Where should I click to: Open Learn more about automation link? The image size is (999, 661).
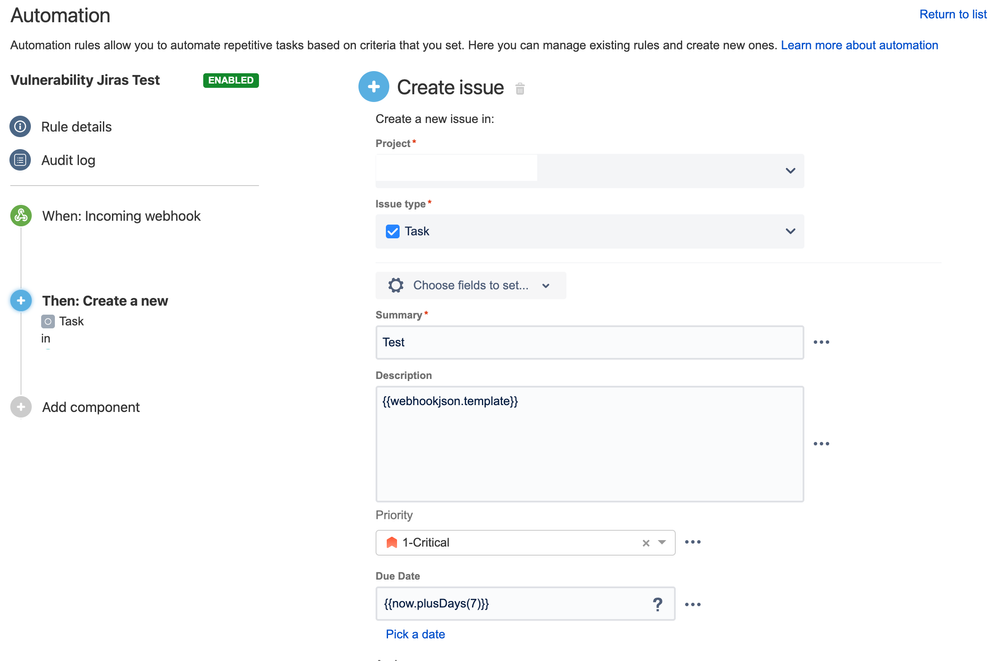coord(859,45)
